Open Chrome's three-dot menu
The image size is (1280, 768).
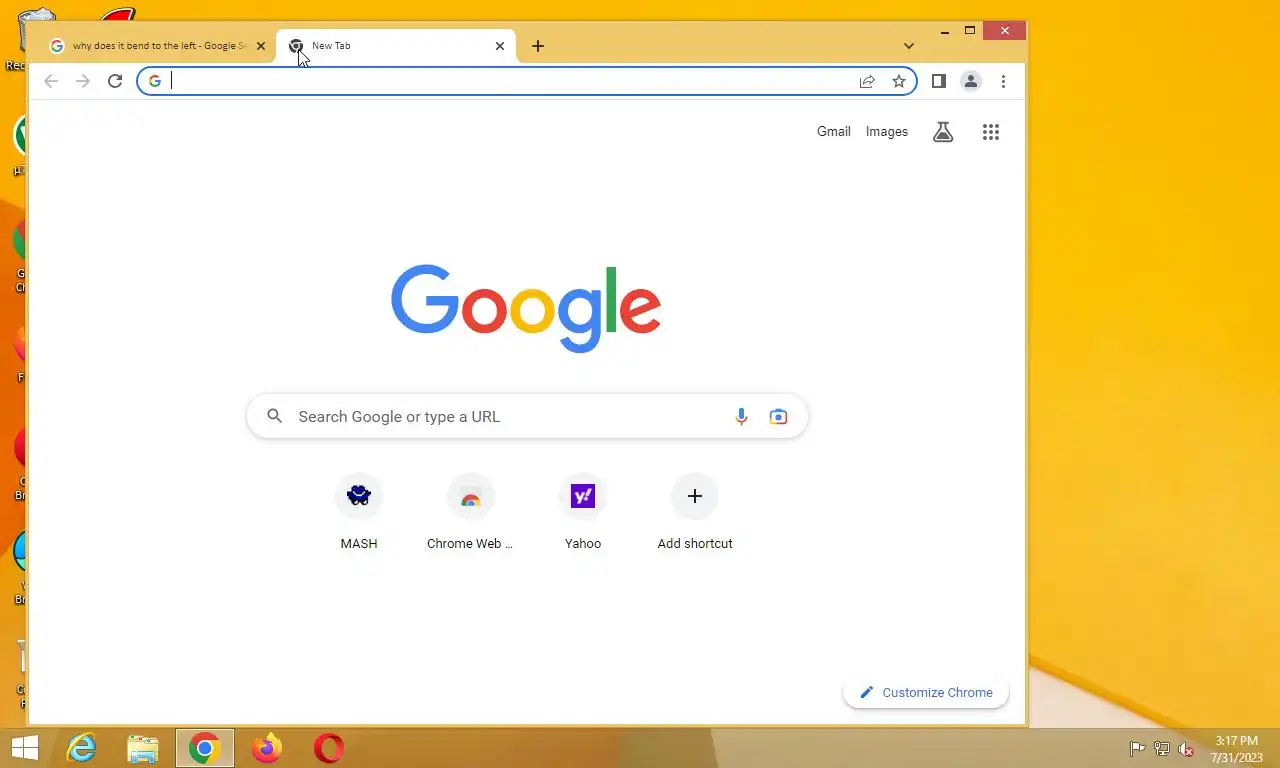coord(1003,81)
